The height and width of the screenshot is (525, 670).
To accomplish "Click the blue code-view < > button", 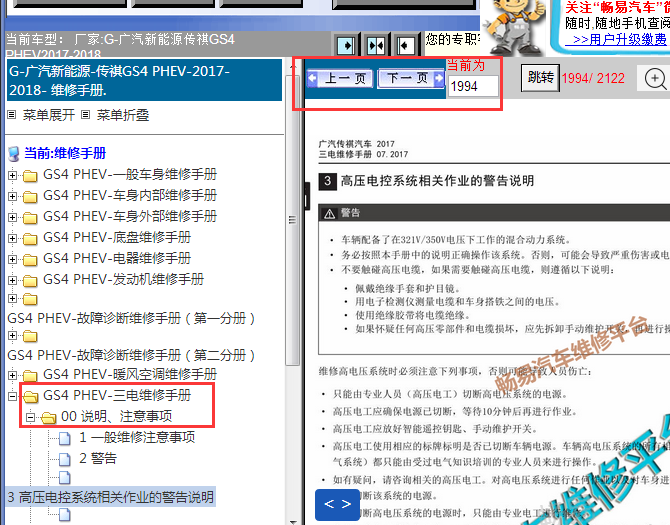I will click(x=337, y=504).
